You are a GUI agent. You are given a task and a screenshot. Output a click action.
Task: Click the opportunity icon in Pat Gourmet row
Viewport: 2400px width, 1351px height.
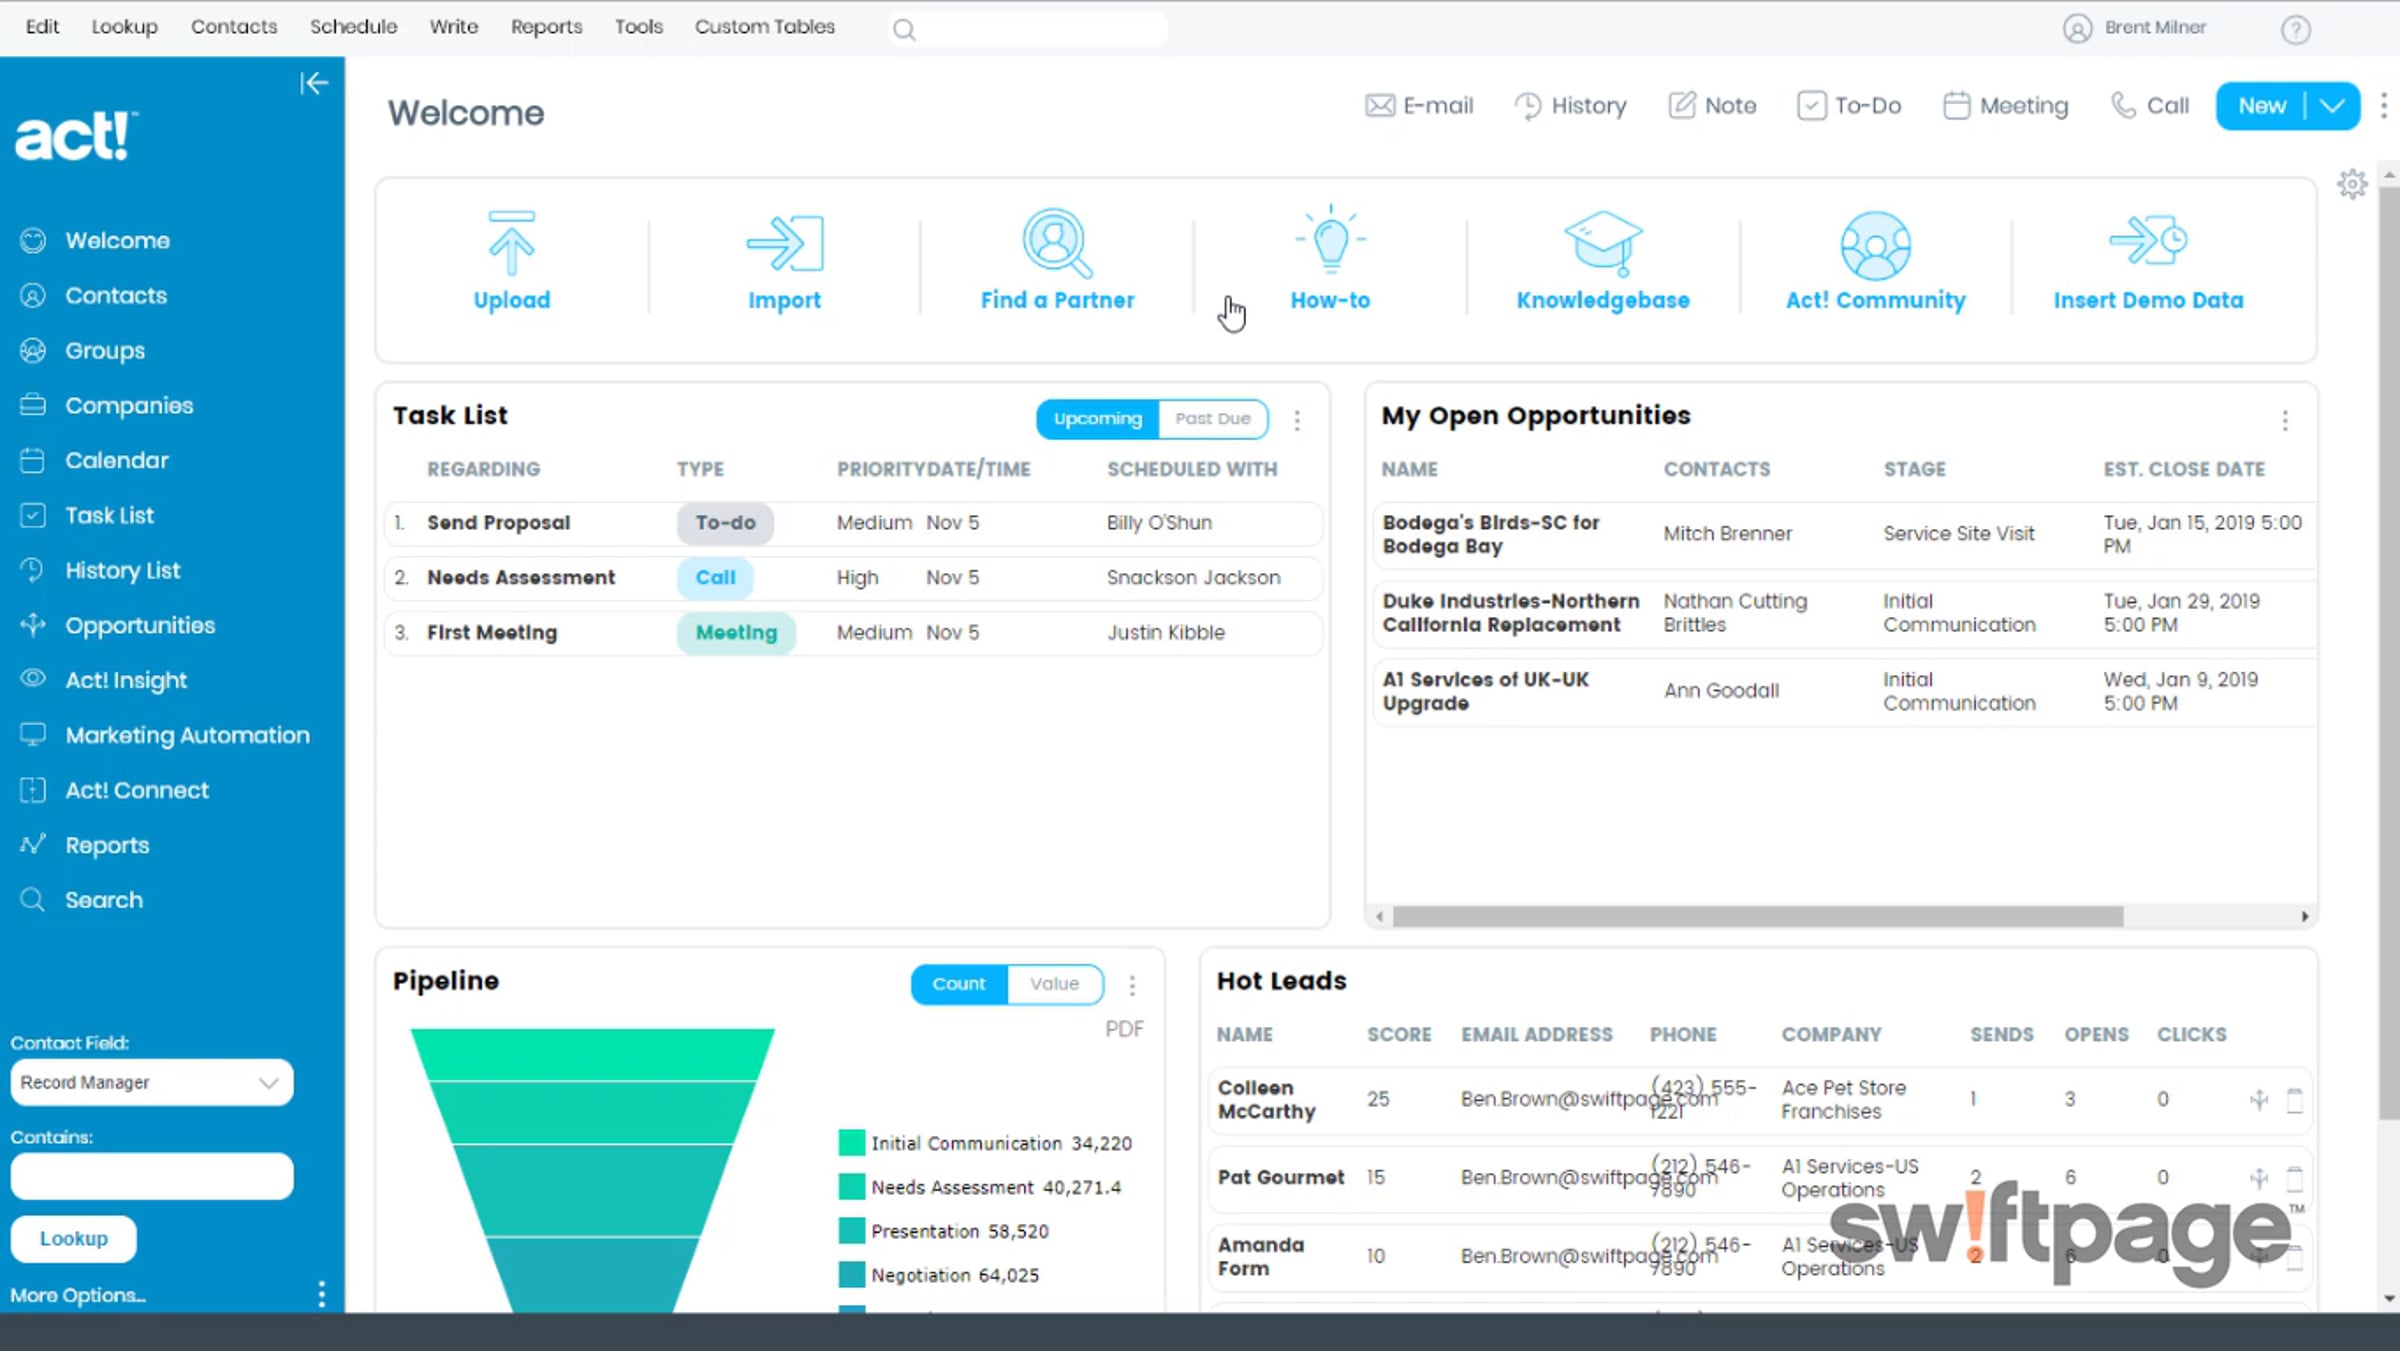click(x=2259, y=1178)
